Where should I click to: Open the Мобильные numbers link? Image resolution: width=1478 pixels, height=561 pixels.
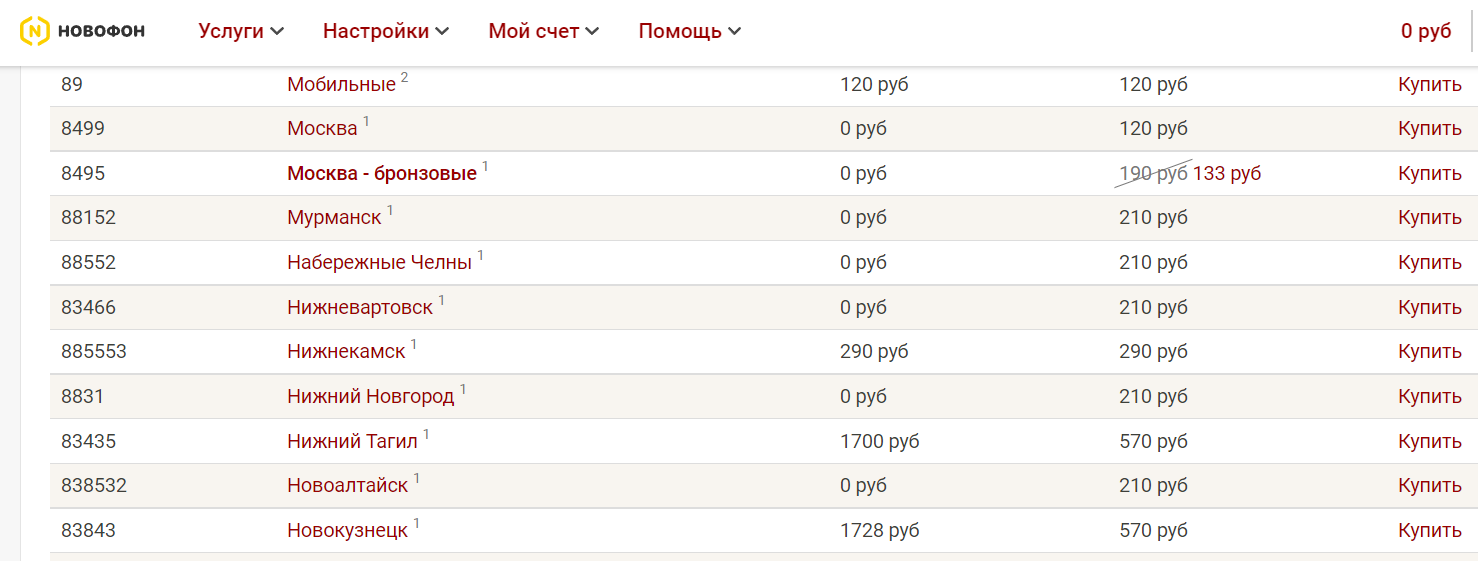pos(341,85)
